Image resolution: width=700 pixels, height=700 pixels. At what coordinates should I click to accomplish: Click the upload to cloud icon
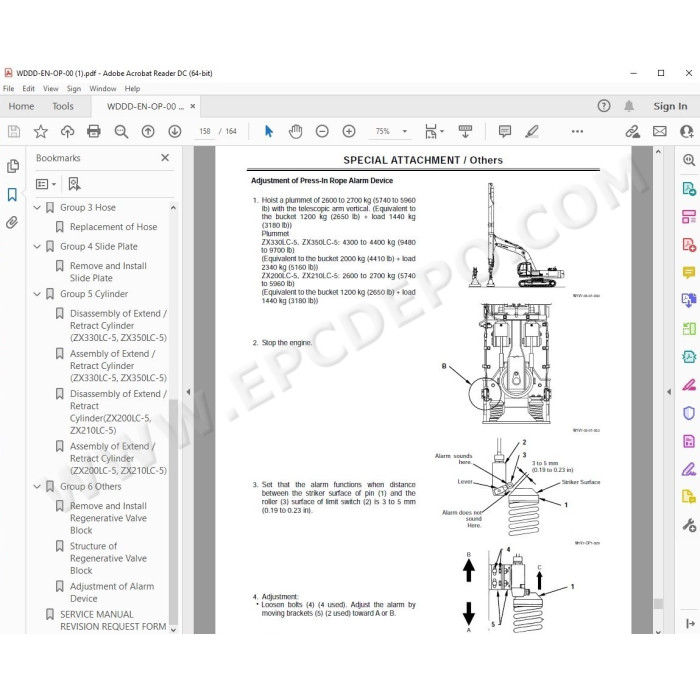[67, 131]
